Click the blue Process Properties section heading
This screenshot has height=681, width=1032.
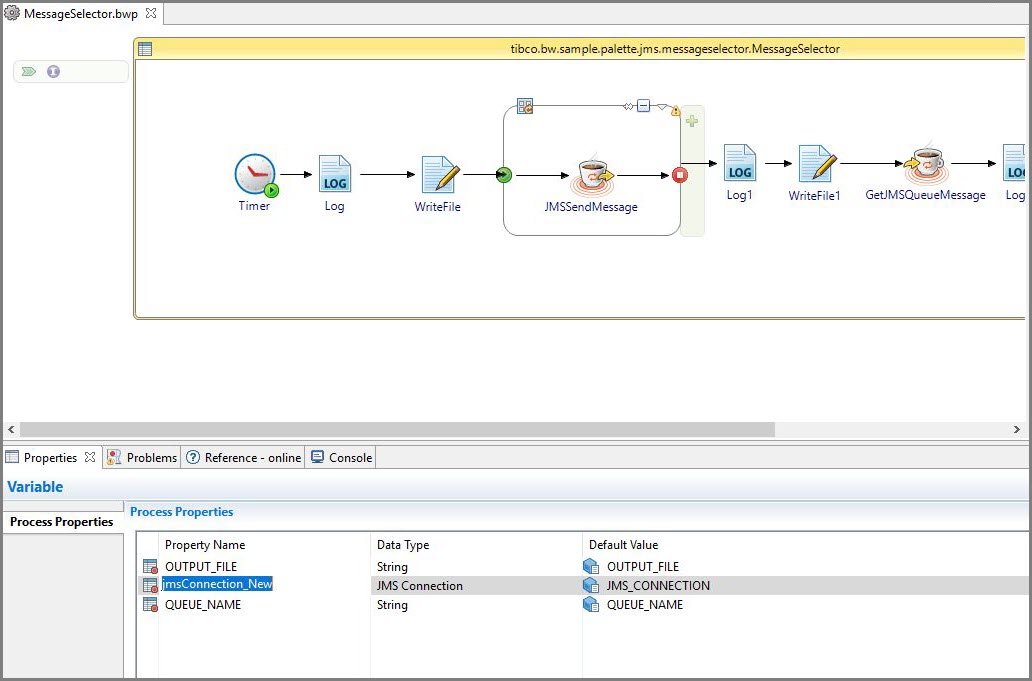182,512
